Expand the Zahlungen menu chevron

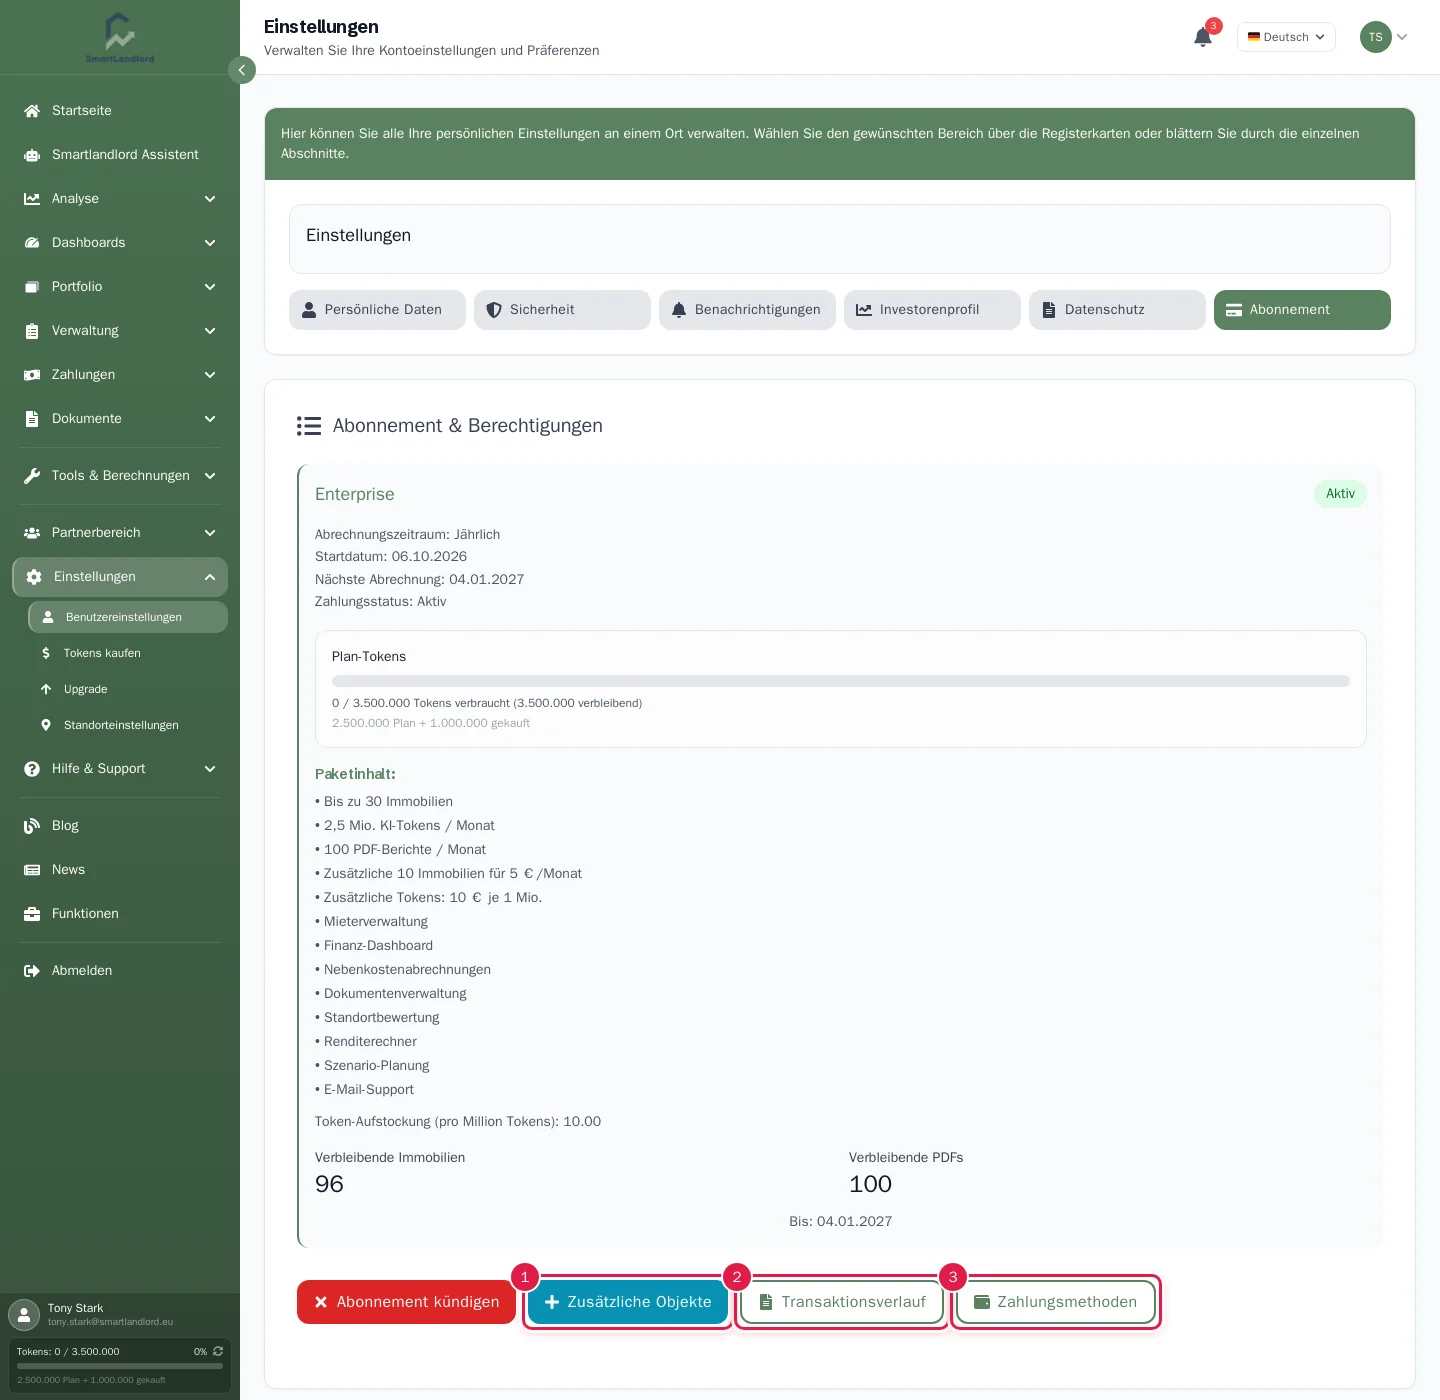coord(210,375)
